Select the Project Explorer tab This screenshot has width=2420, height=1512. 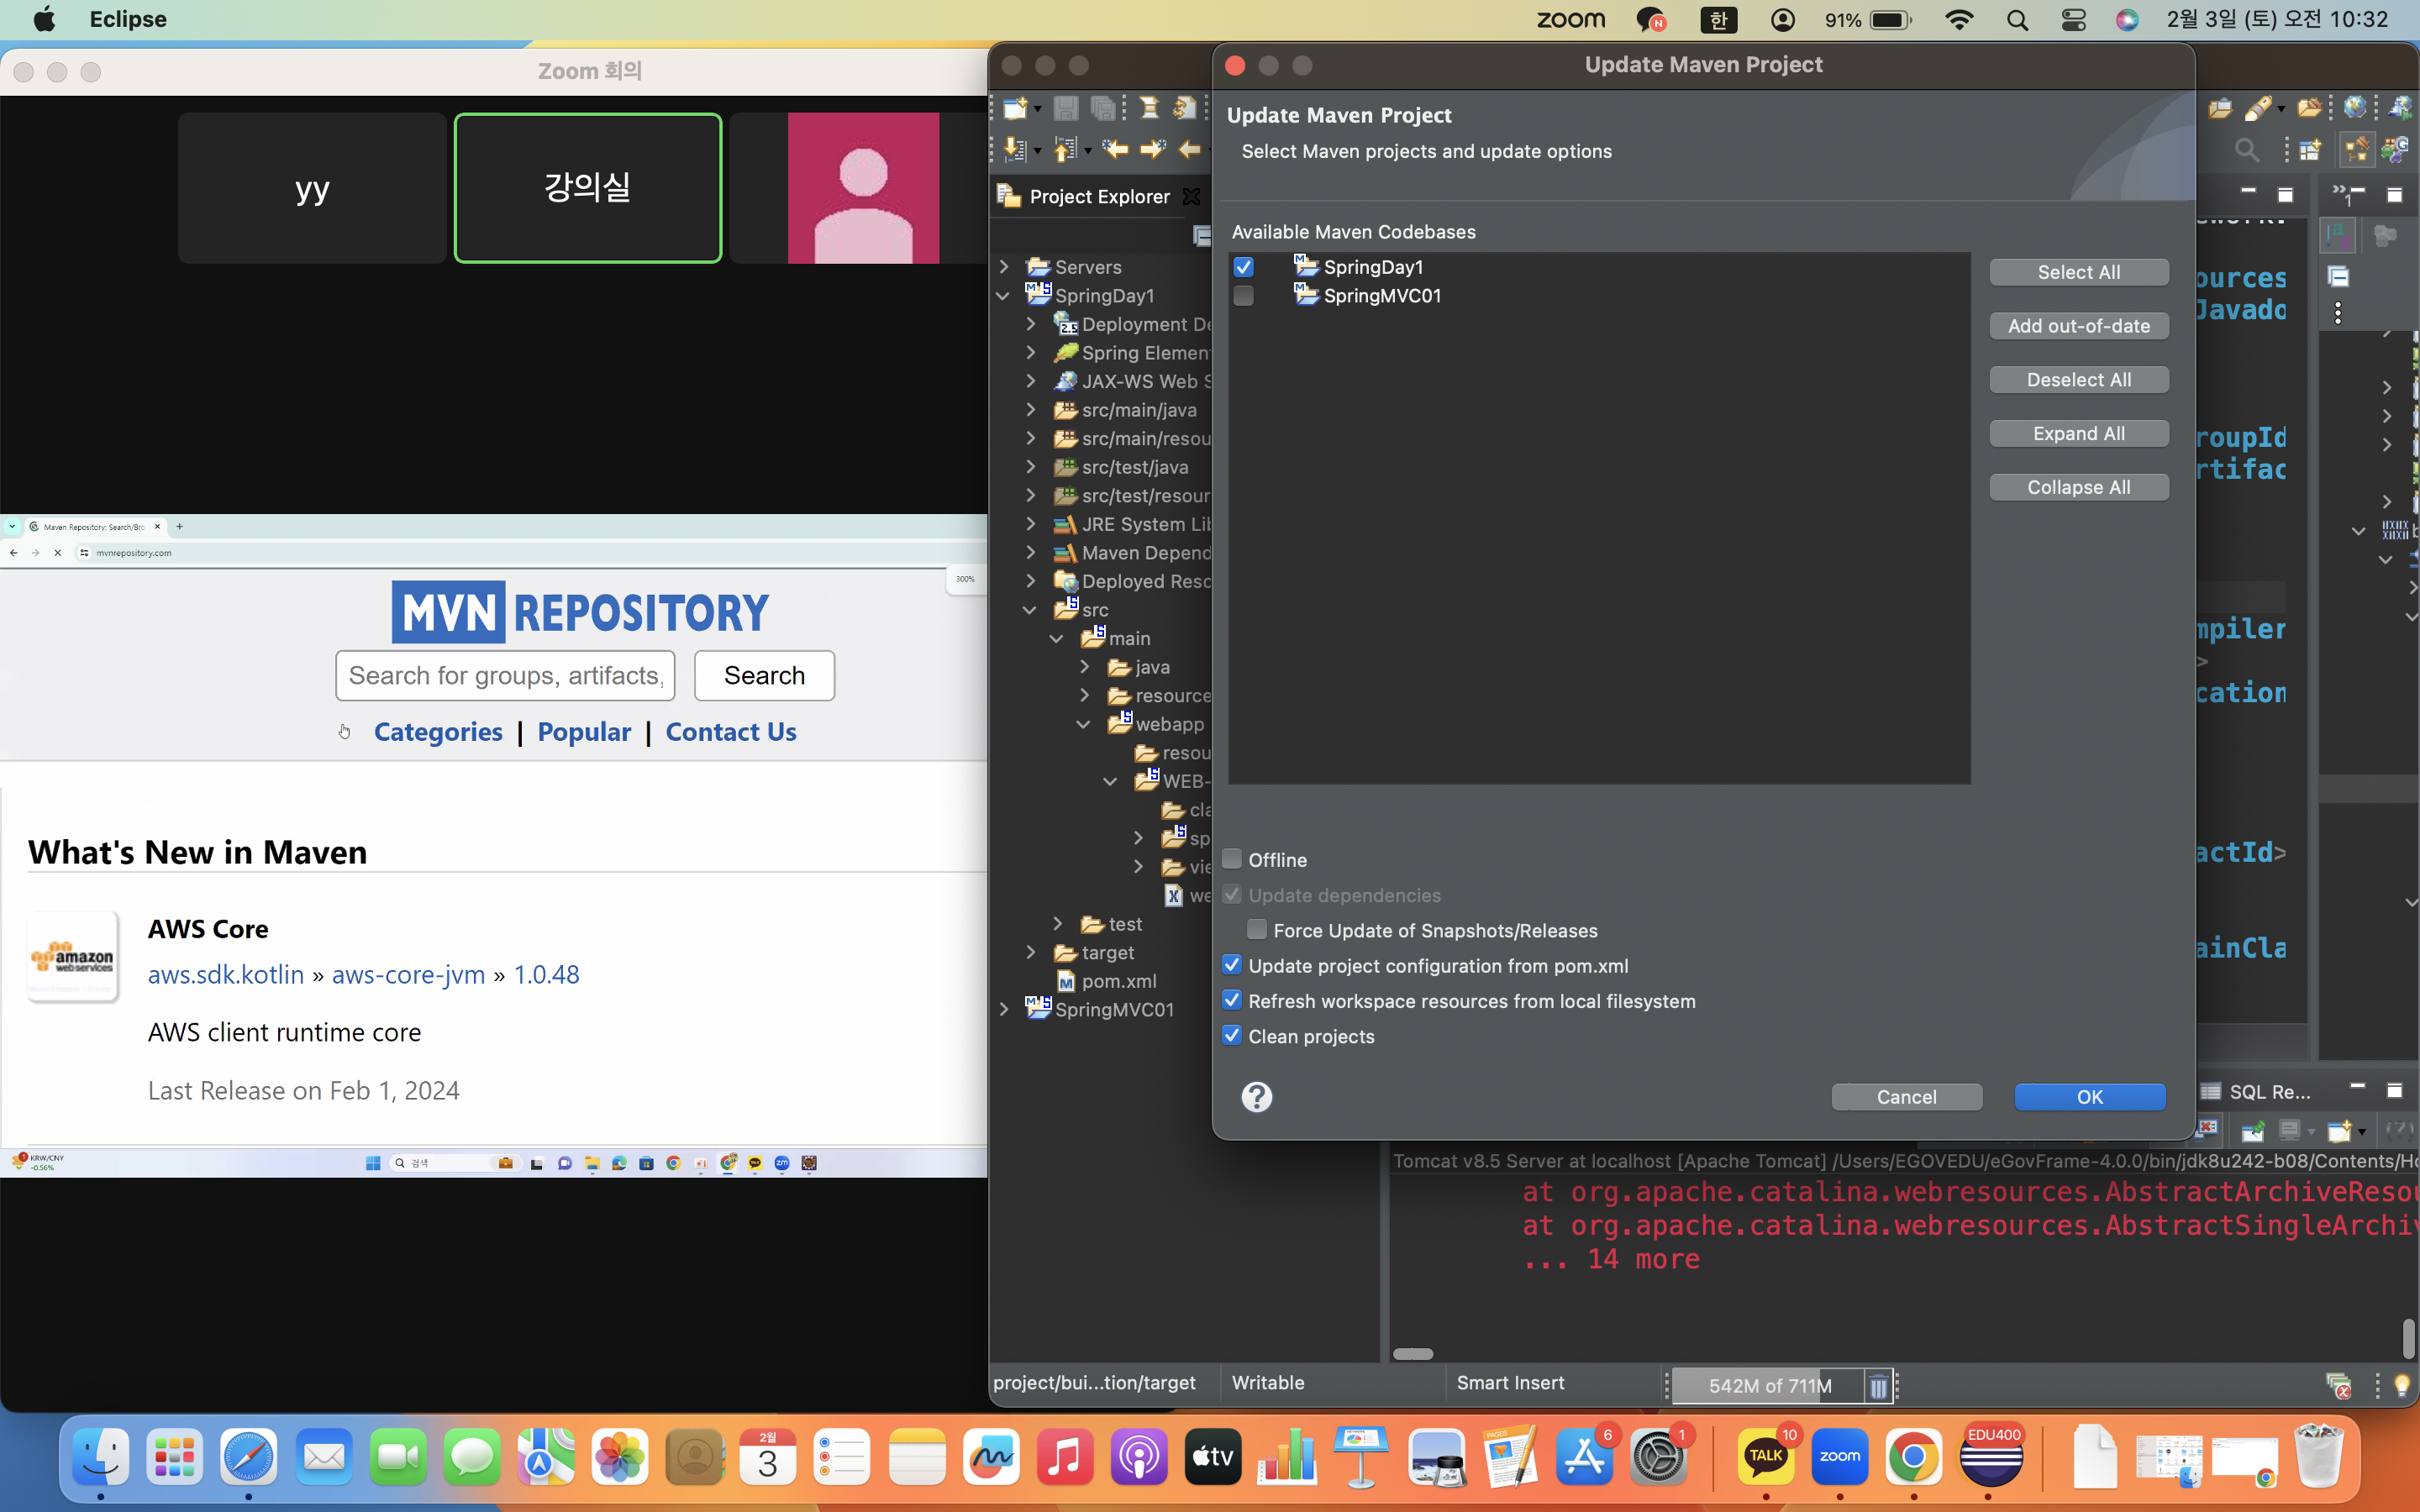1098,197
